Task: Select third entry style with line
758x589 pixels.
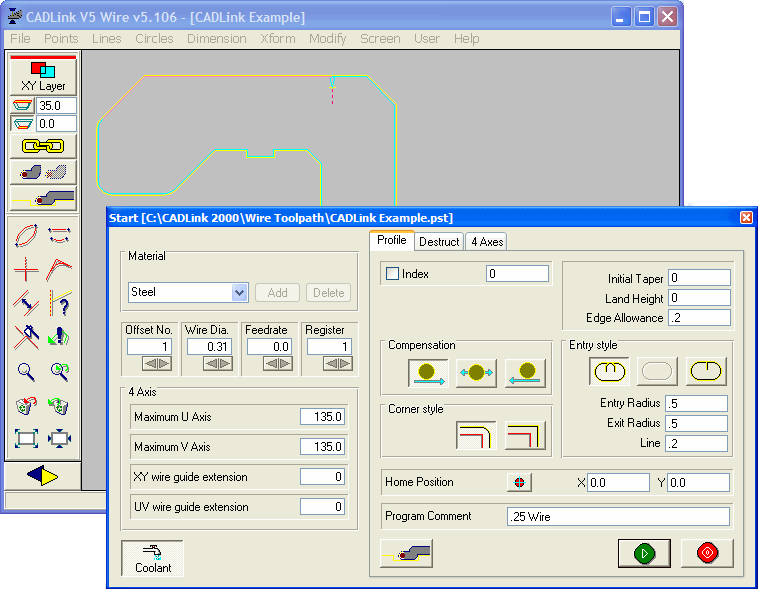Action: point(706,371)
